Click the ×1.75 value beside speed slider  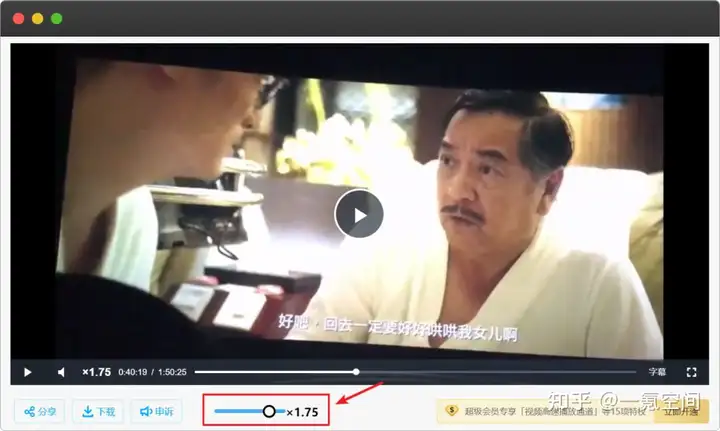tap(302, 412)
